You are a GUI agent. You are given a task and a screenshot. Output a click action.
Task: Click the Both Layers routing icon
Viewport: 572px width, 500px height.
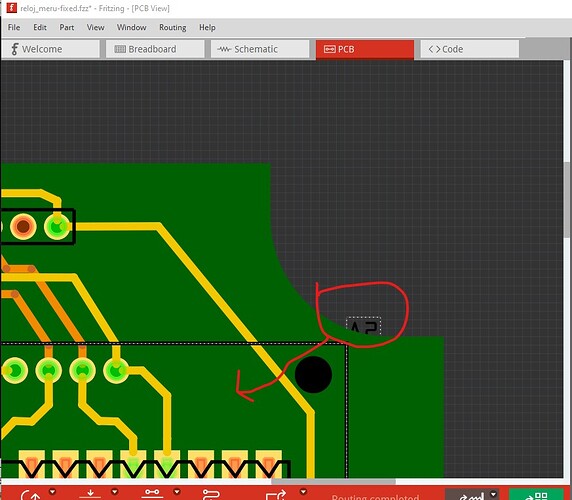(x=152, y=495)
